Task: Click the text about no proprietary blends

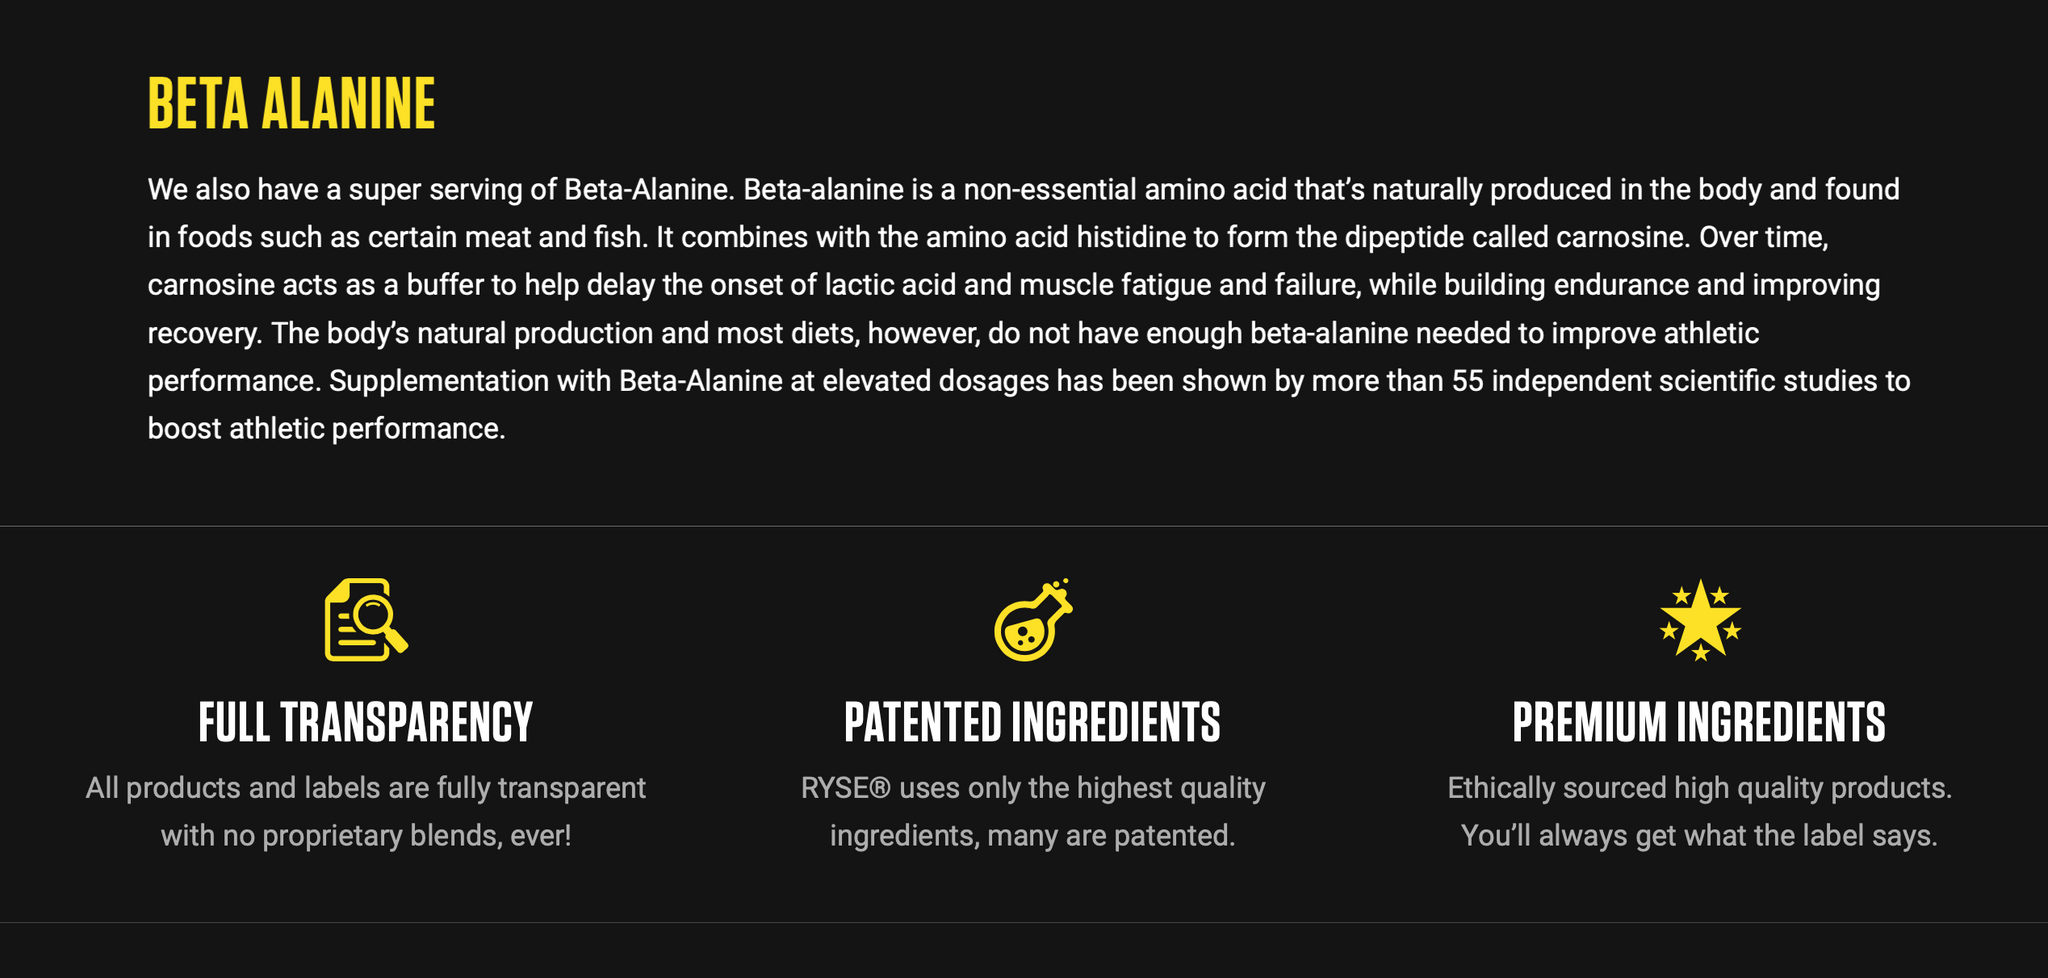Action: click(x=366, y=835)
